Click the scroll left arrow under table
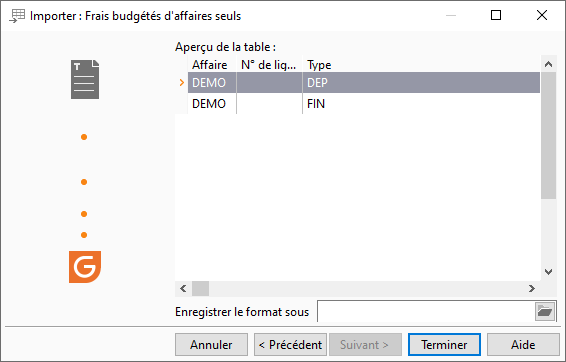 pos(183,288)
